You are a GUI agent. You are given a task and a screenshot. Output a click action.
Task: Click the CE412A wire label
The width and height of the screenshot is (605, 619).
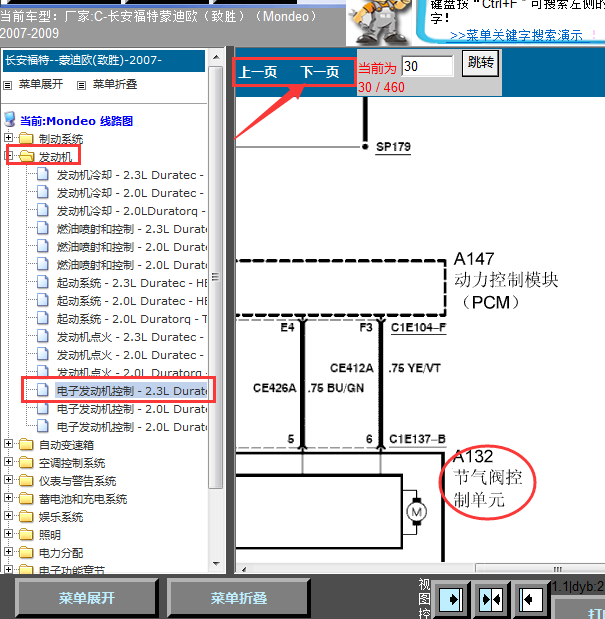point(352,368)
